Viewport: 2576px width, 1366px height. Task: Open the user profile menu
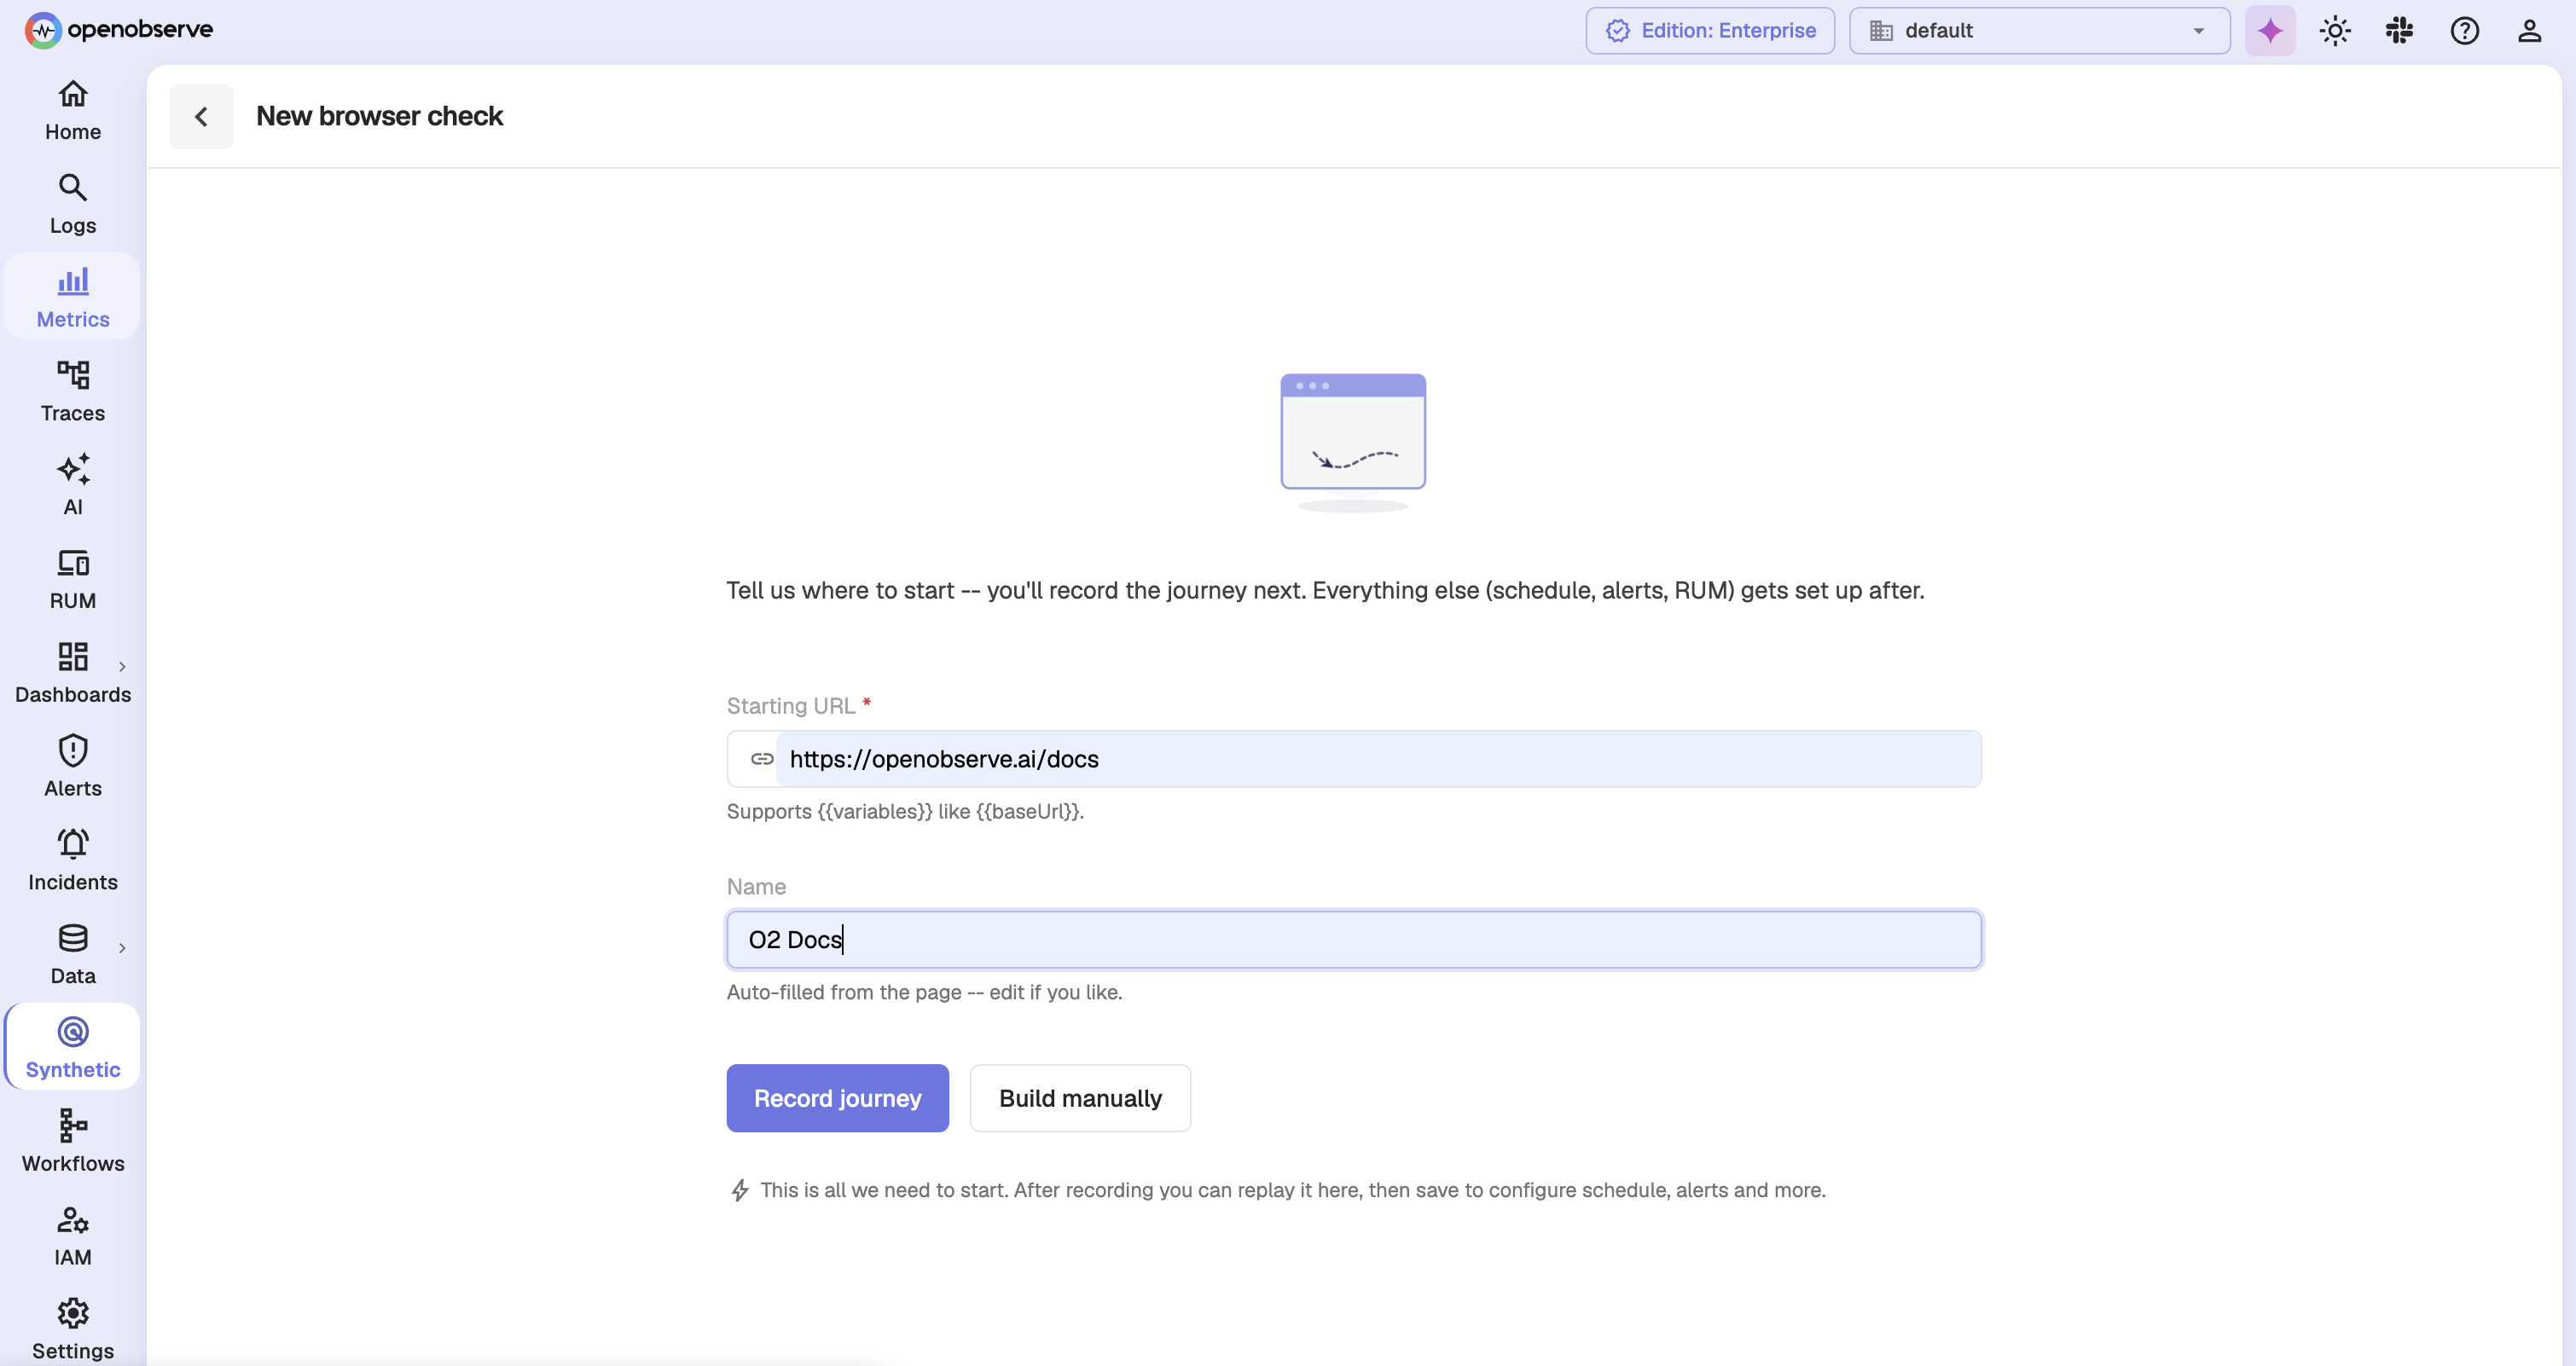pos(2529,31)
